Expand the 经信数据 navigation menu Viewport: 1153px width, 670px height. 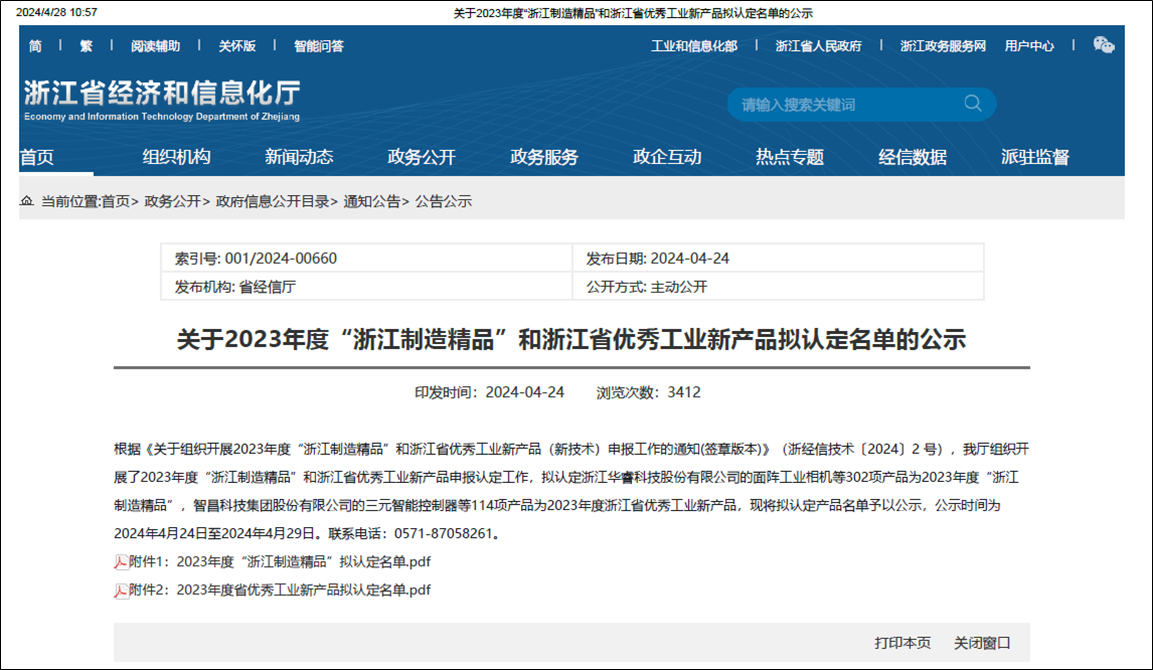point(912,157)
